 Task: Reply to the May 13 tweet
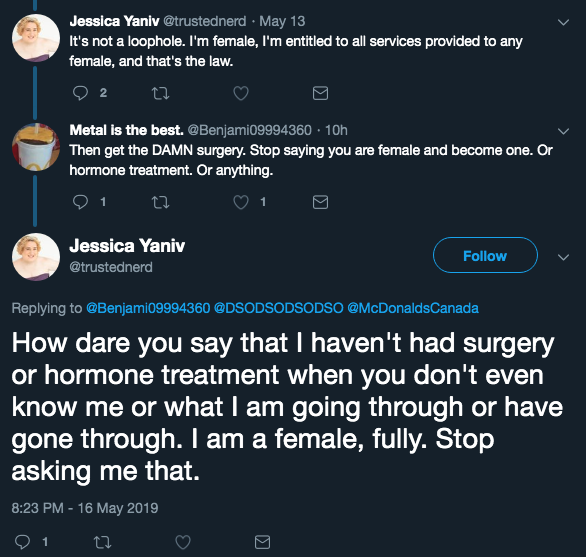(80, 93)
